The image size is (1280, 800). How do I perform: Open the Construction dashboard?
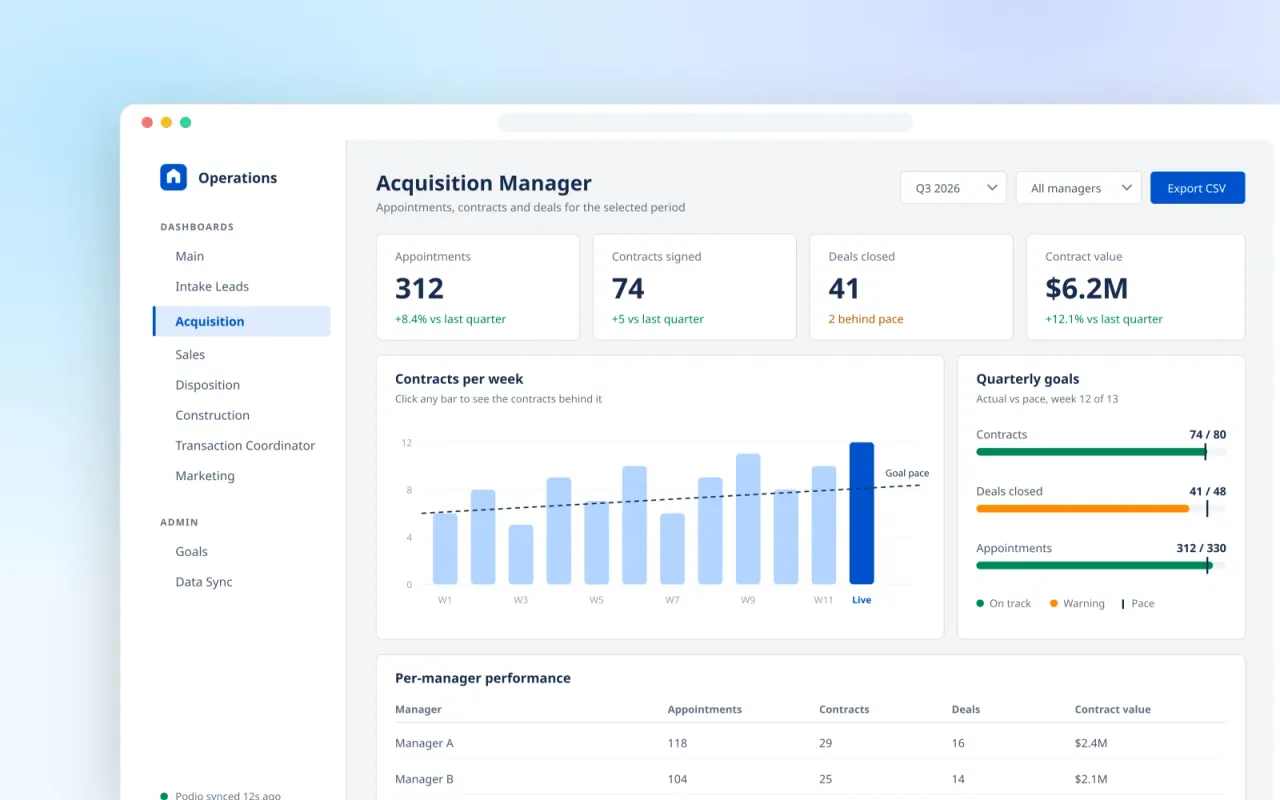tap(213, 415)
